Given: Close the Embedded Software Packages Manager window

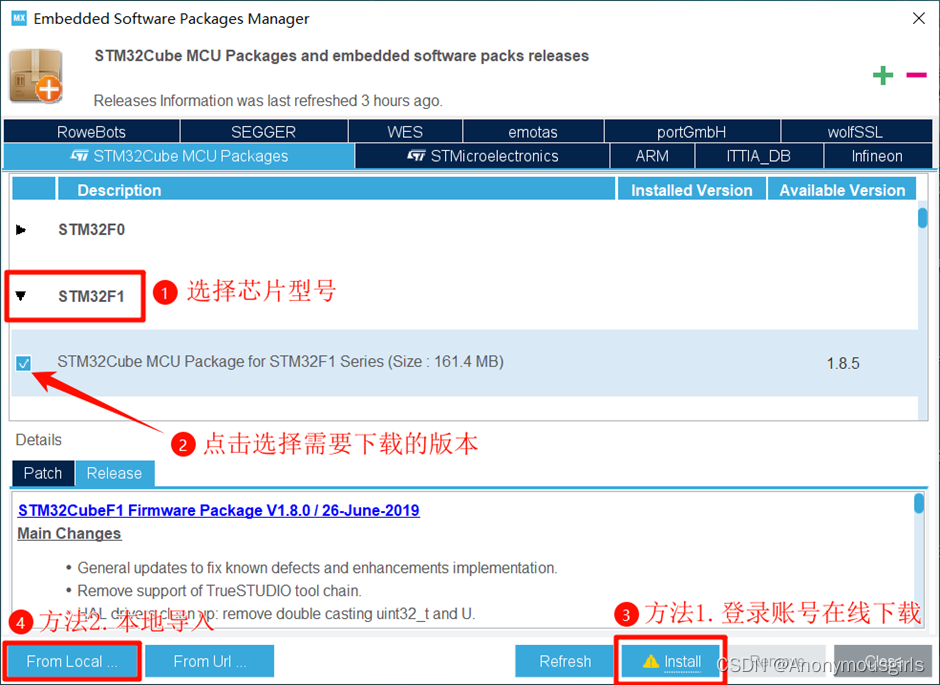Looking at the screenshot, I should (x=918, y=19).
